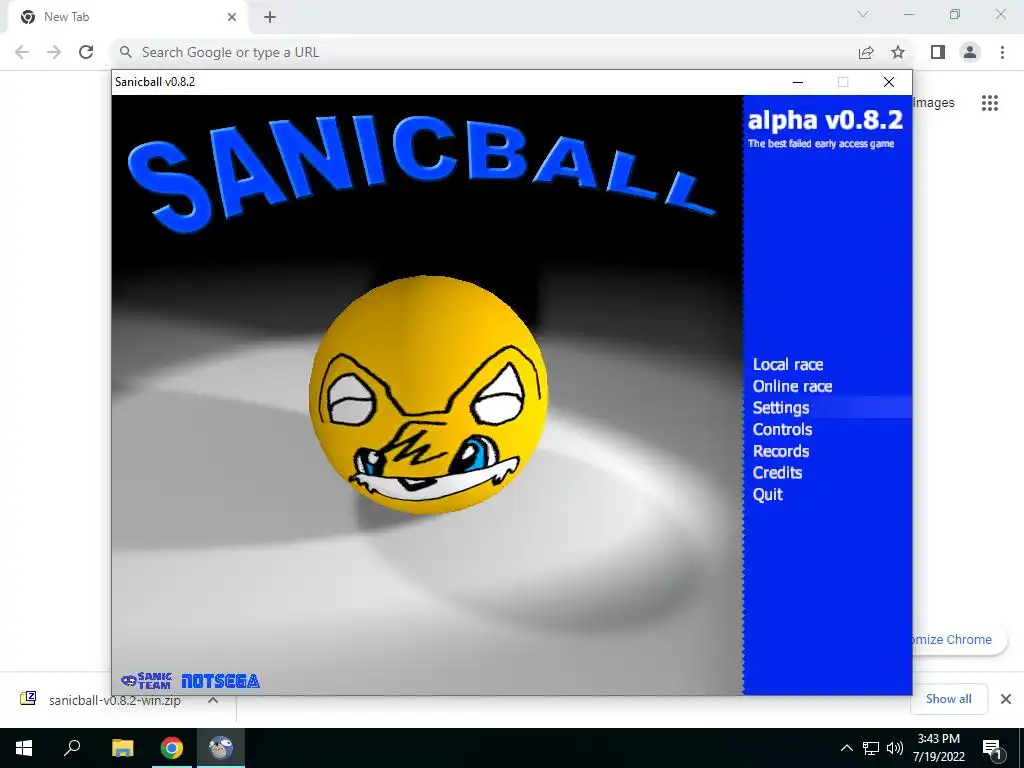Click the yellow ball character
This screenshot has height=768, width=1024.
[x=428, y=394]
